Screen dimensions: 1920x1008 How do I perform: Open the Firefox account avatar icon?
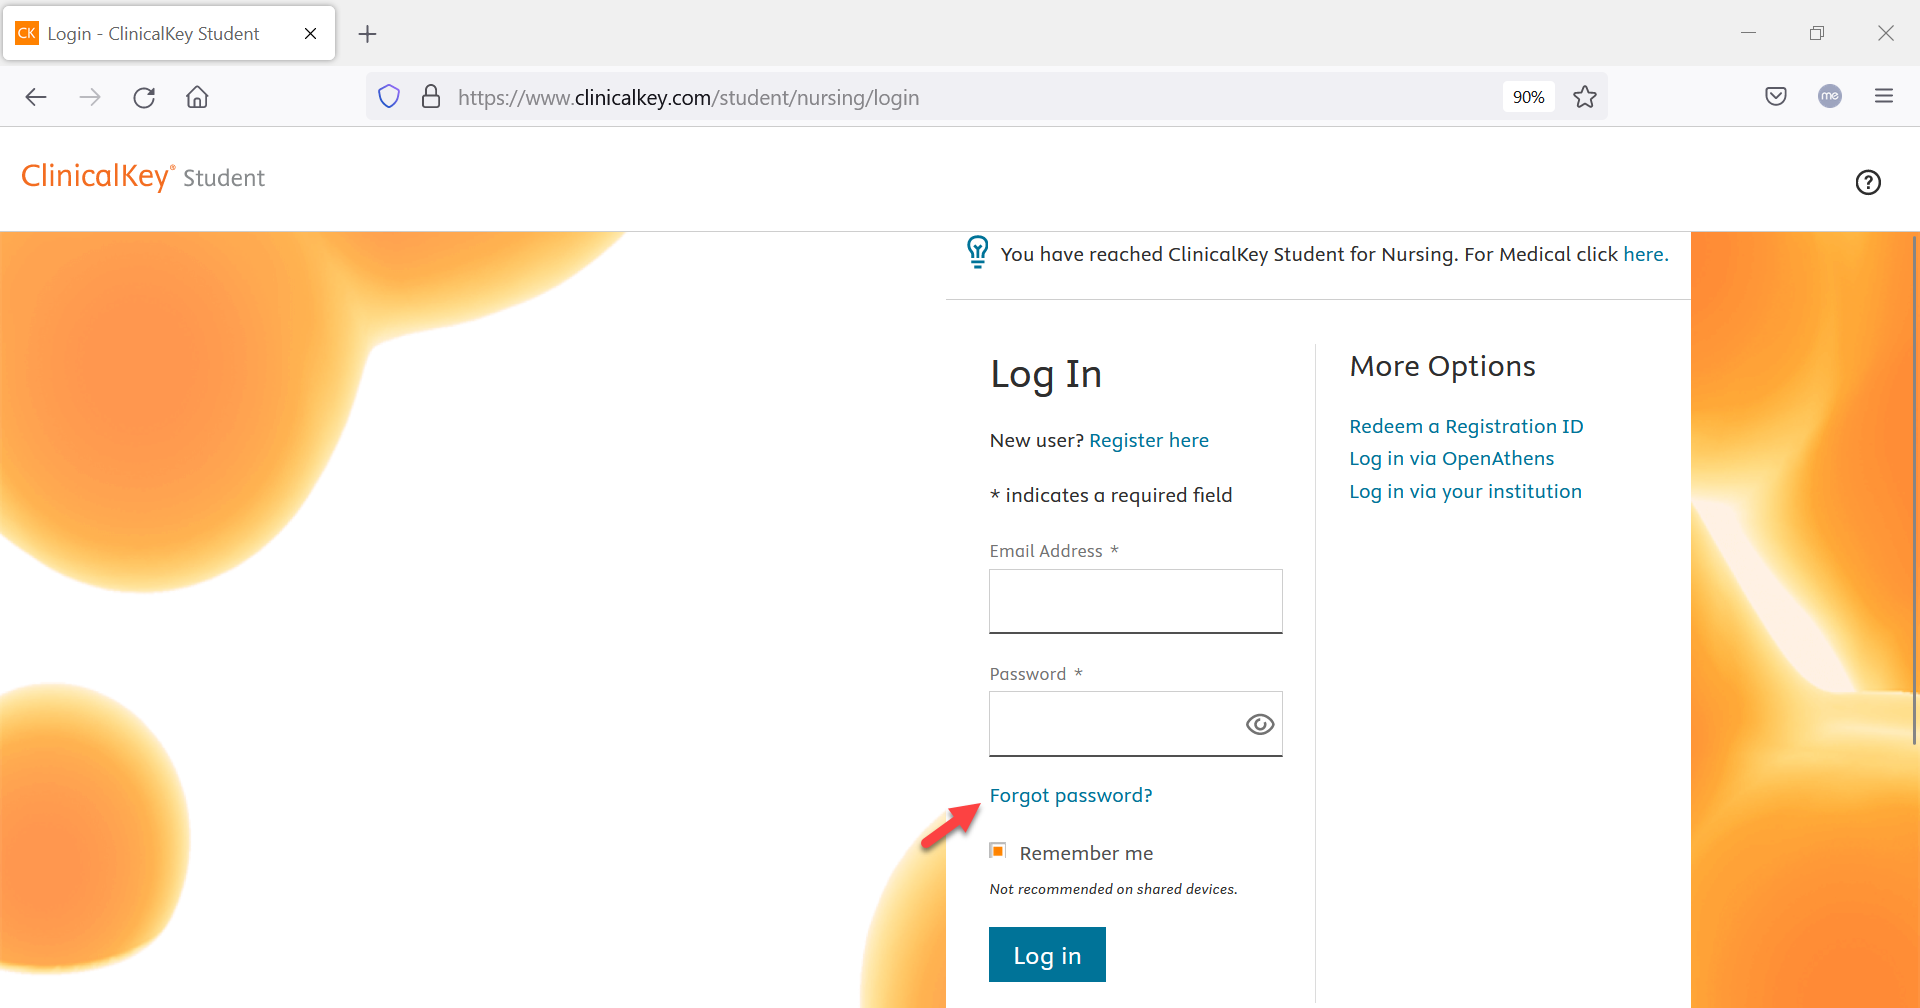1829,96
